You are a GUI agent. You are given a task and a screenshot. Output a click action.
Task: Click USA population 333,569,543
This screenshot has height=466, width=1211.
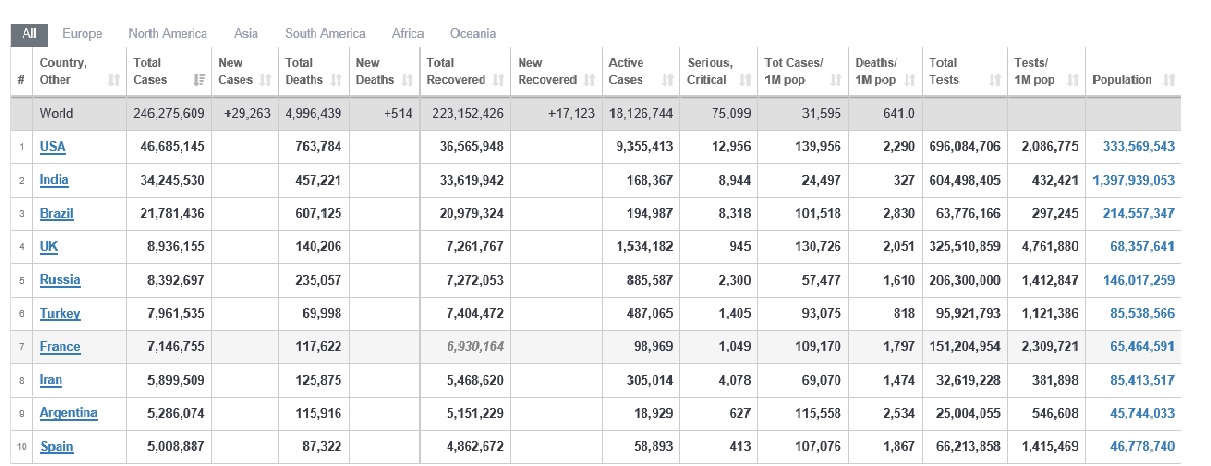coord(1139,147)
